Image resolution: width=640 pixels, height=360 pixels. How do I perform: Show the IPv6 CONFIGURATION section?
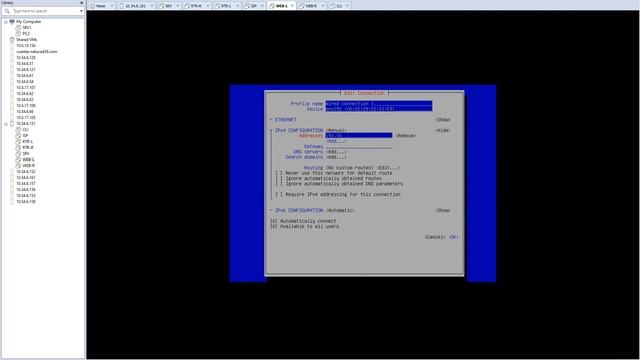(443, 210)
